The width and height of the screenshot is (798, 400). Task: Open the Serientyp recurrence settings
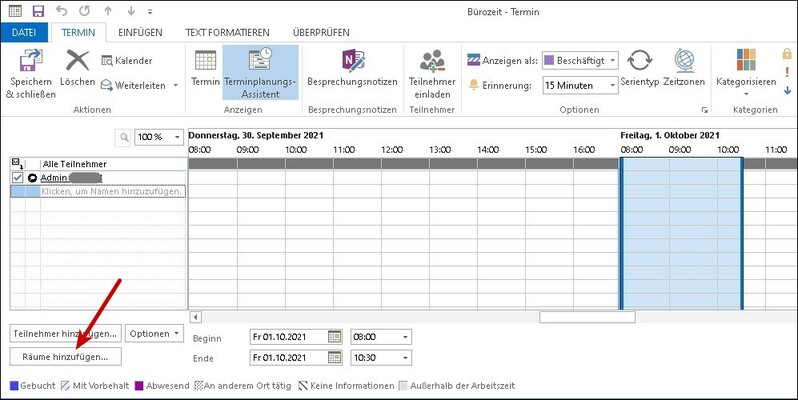[x=639, y=62]
